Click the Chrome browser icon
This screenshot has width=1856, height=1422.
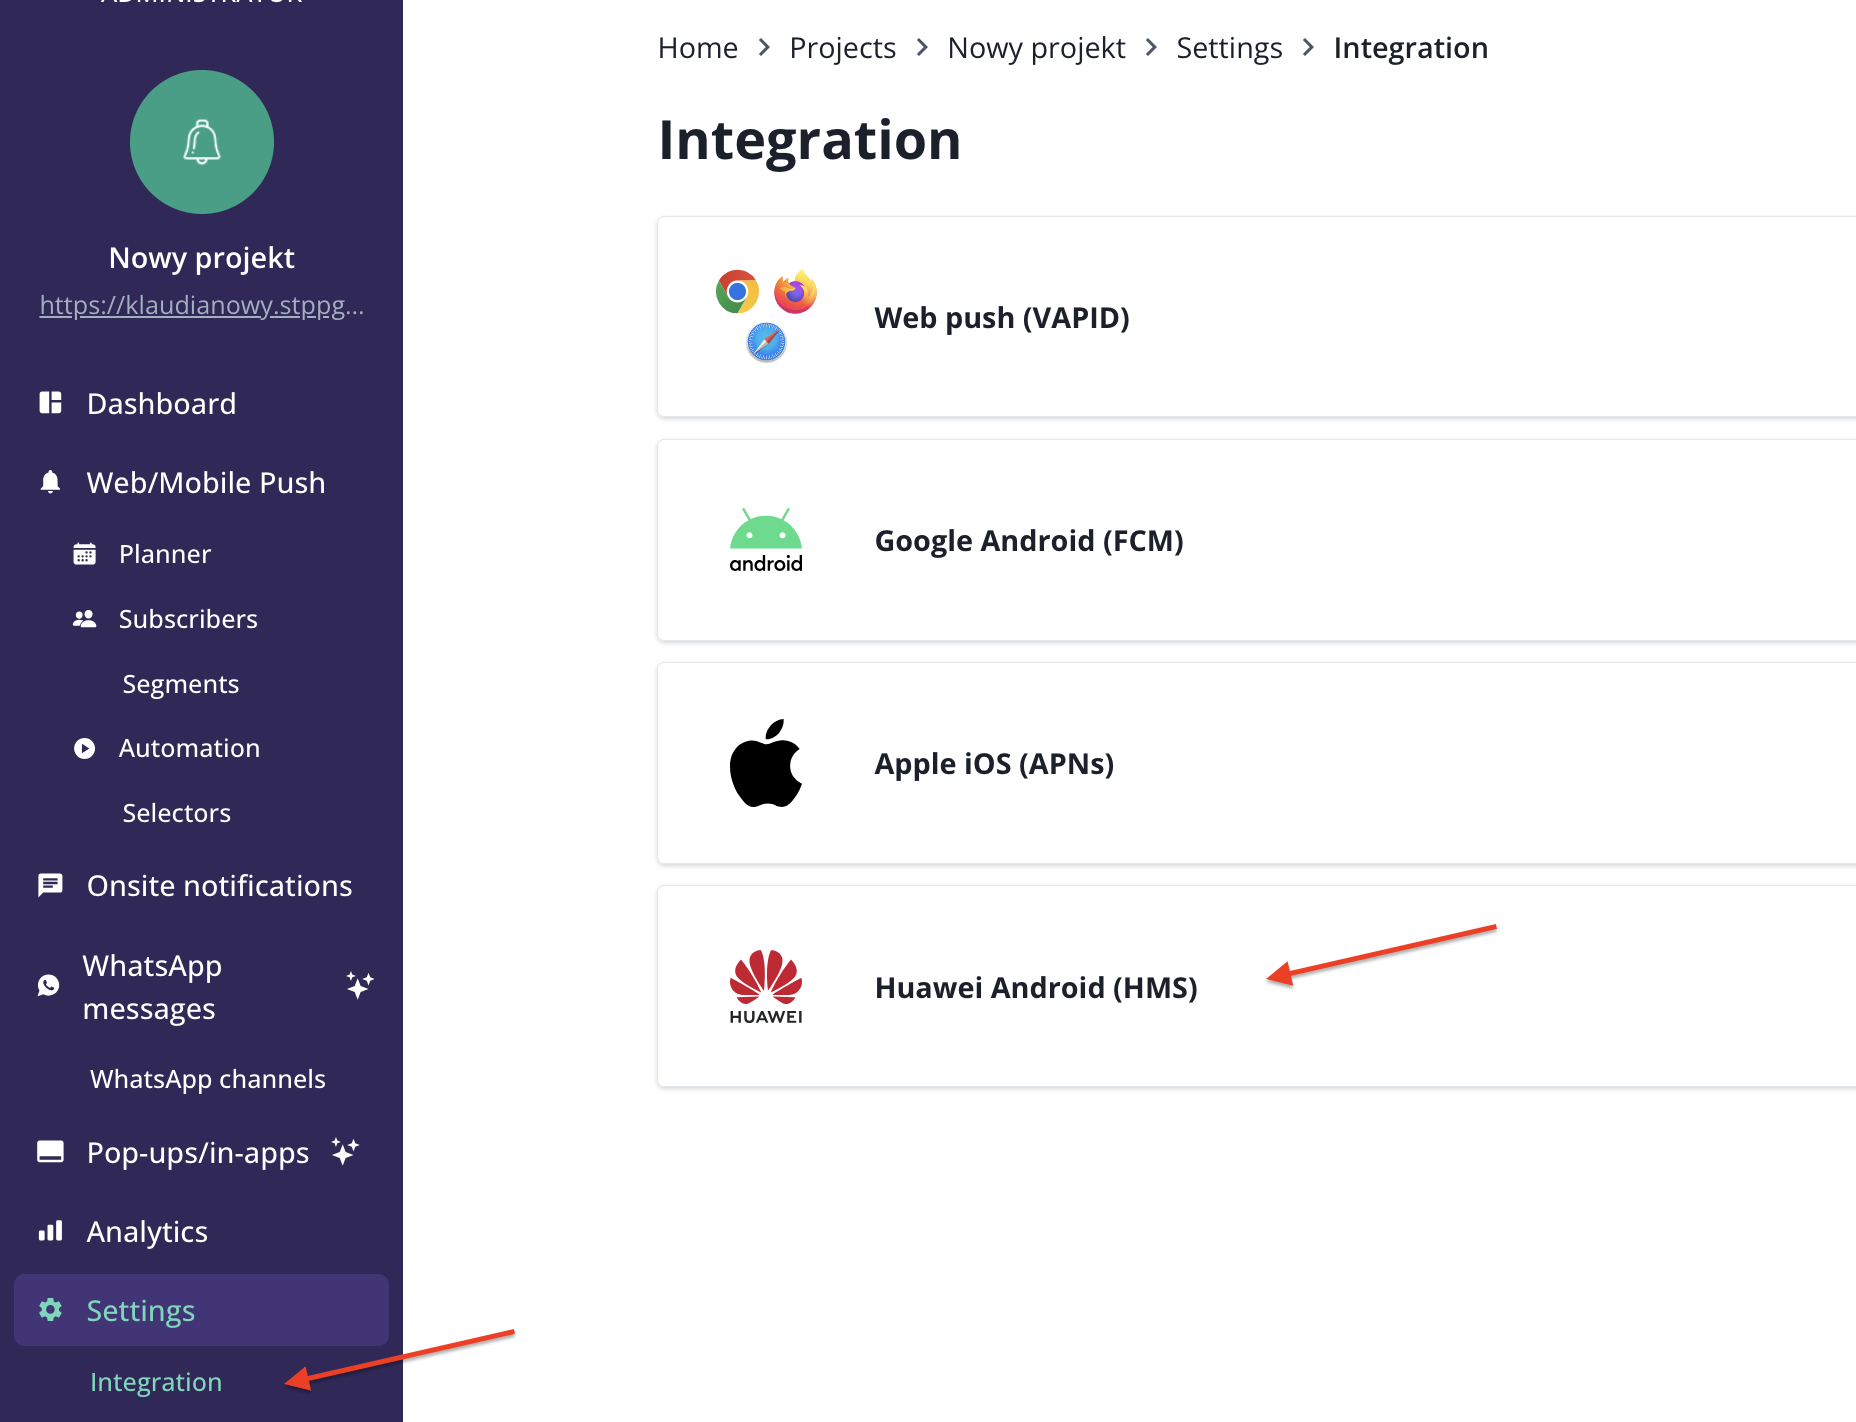[737, 292]
